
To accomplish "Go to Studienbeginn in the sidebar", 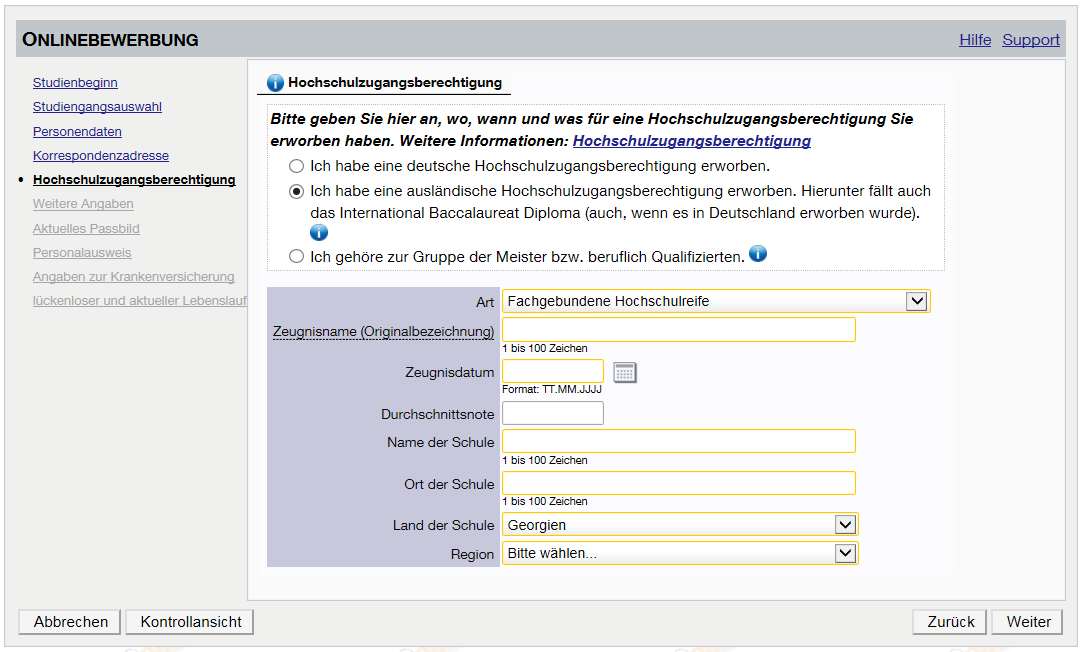I will pos(75,82).
